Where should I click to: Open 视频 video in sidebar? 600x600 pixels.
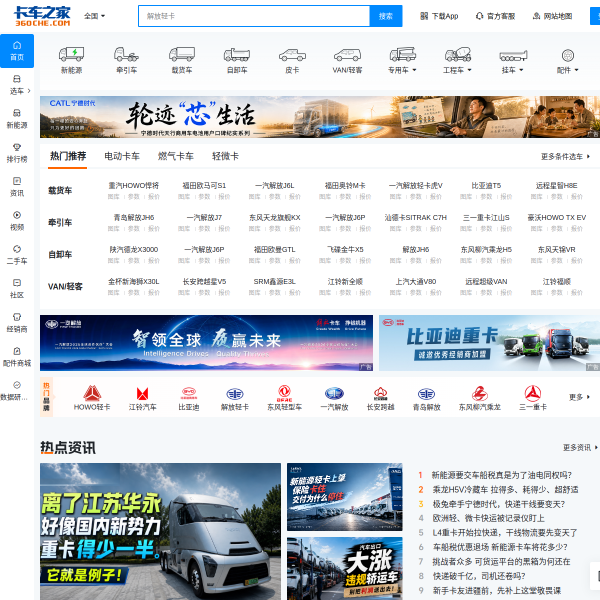[x=17, y=221]
